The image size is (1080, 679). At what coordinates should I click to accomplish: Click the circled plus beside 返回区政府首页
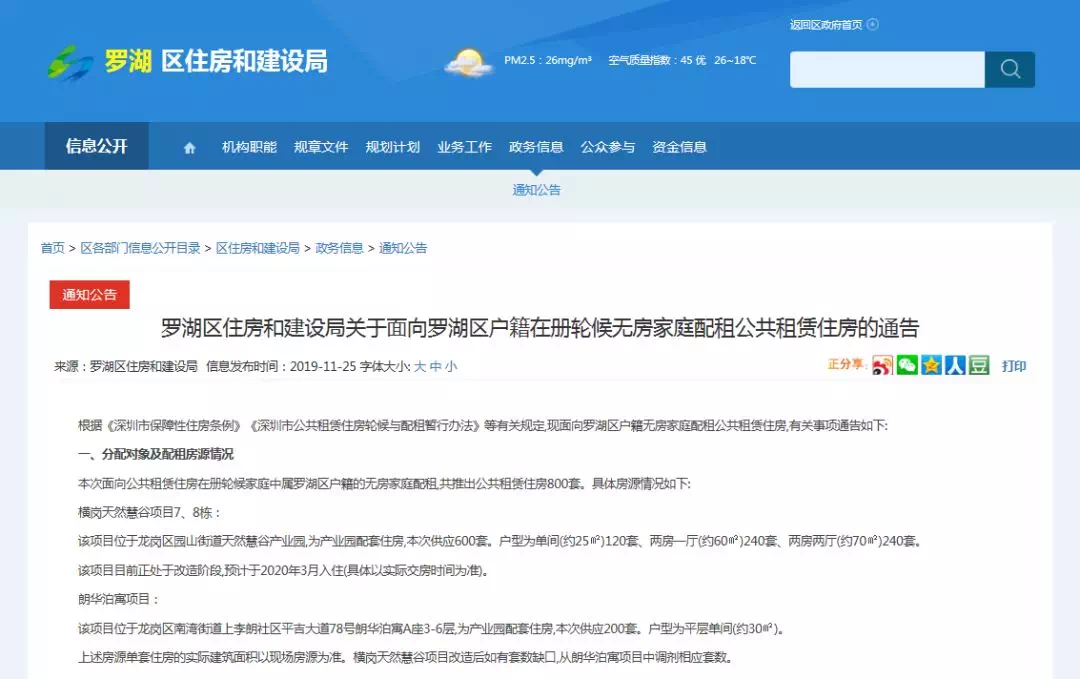click(x=872, y=25)
